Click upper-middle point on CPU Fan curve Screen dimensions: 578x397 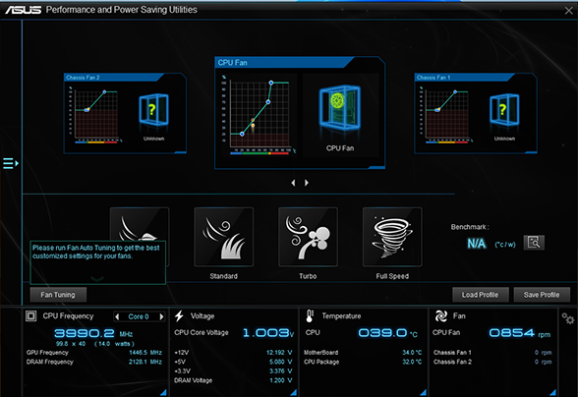[x=268, y=101]
